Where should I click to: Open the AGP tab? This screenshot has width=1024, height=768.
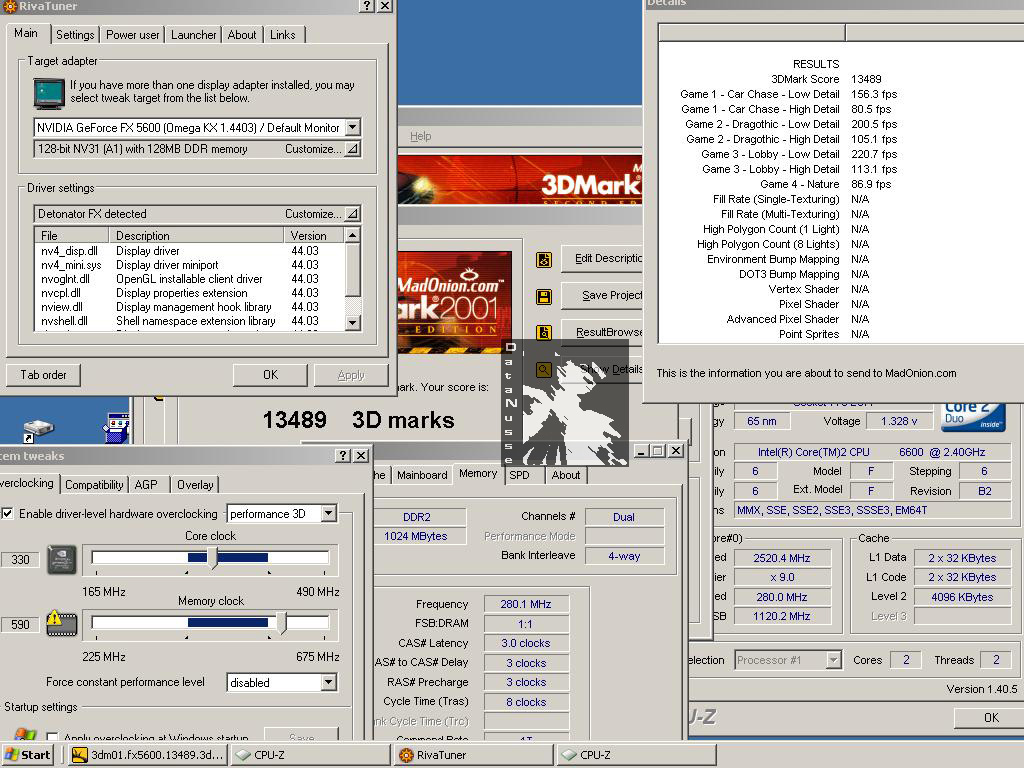pos(146,485)
